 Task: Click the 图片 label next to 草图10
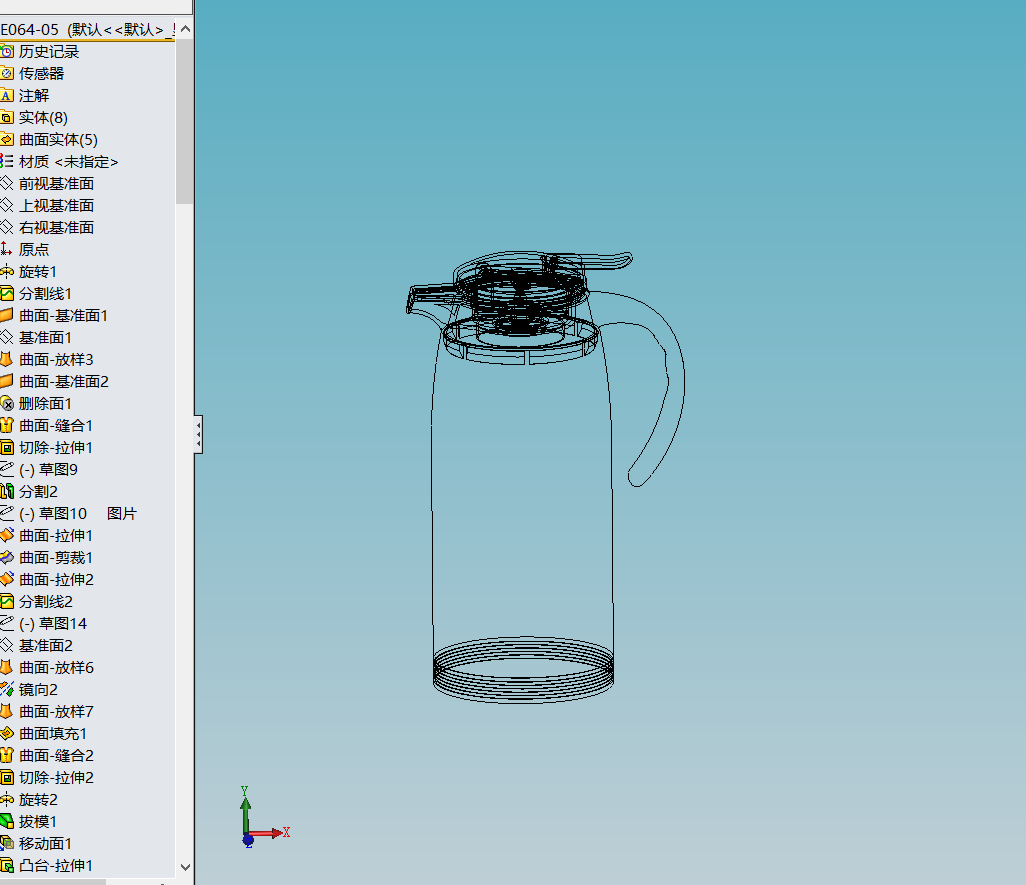pyautogui.click(x=122, y=513)
